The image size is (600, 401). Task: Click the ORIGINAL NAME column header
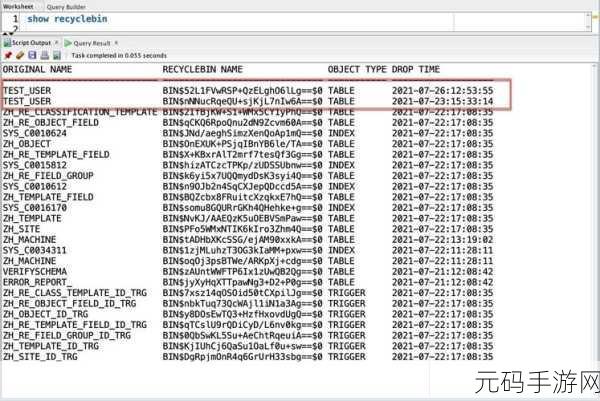(x=38, y=69)
